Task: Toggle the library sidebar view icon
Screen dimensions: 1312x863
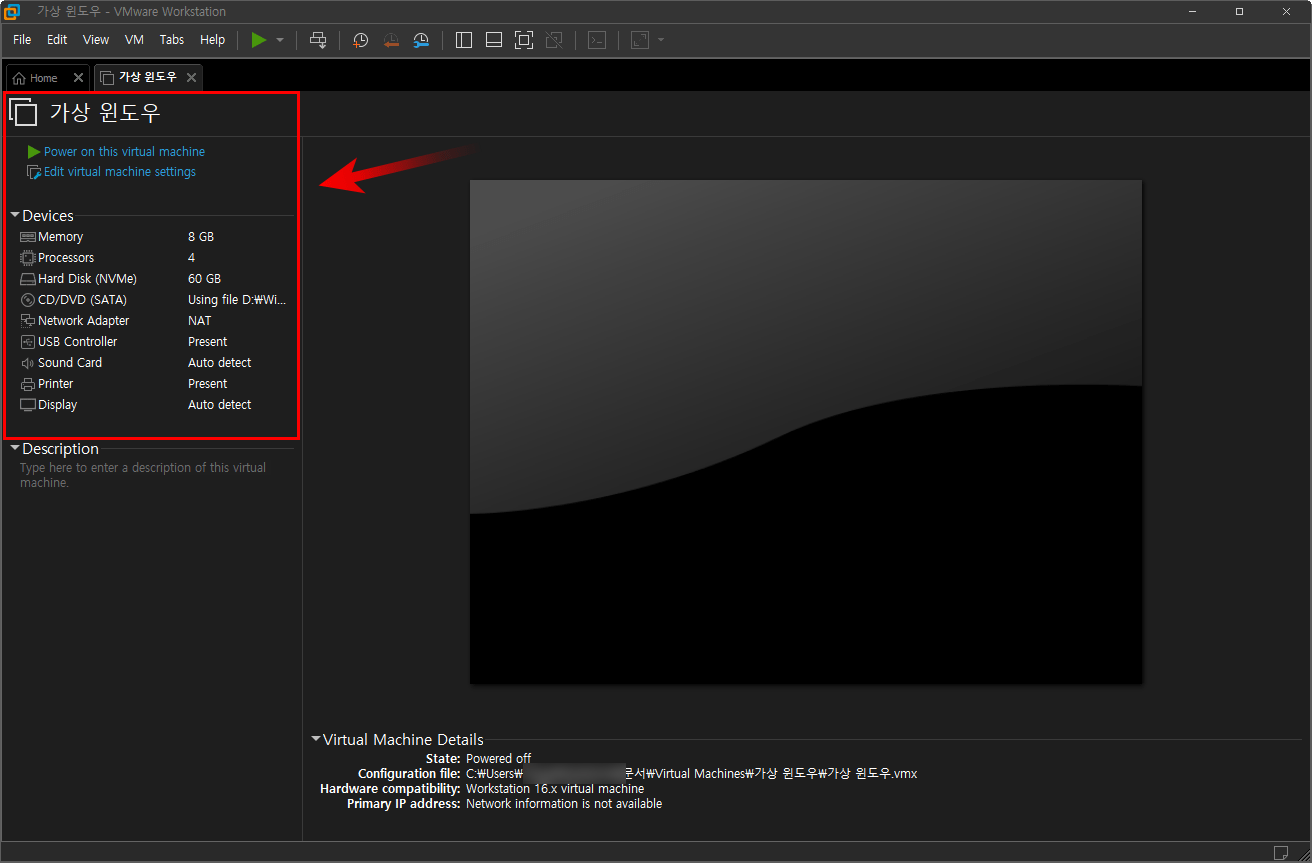Action: 463,40
